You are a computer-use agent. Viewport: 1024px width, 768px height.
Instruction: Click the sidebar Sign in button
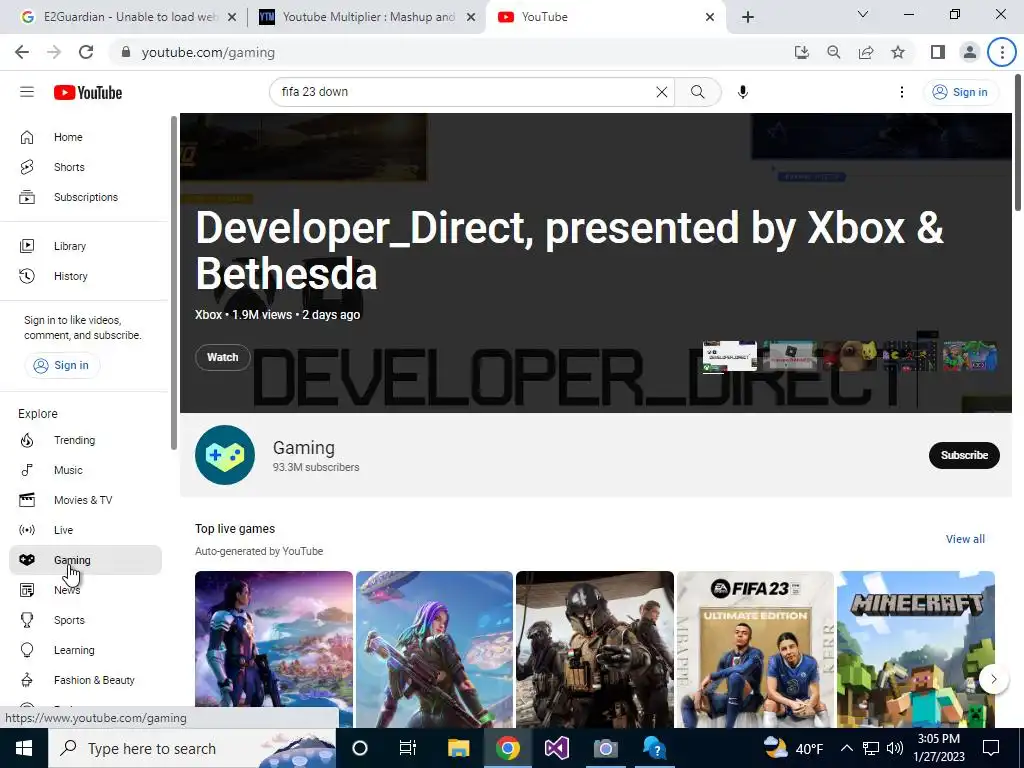[x=62, y=365]
